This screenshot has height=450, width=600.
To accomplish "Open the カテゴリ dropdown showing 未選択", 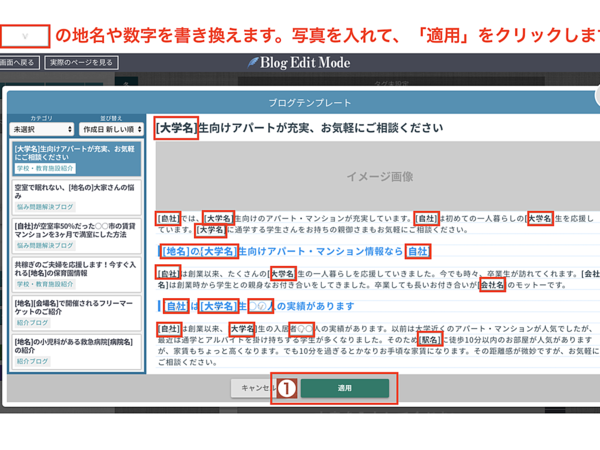I will click(x=41, y=129).
